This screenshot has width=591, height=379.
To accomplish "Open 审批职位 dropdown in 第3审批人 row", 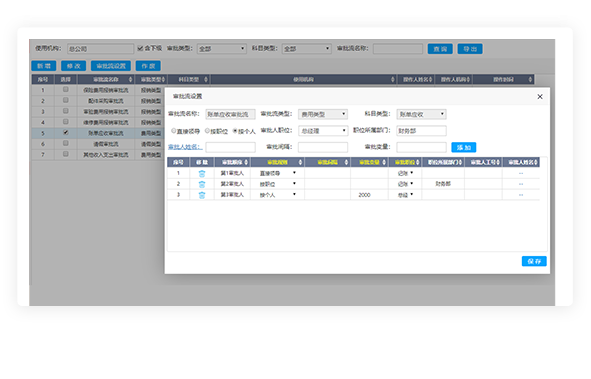I will click(x=406, y=195).
